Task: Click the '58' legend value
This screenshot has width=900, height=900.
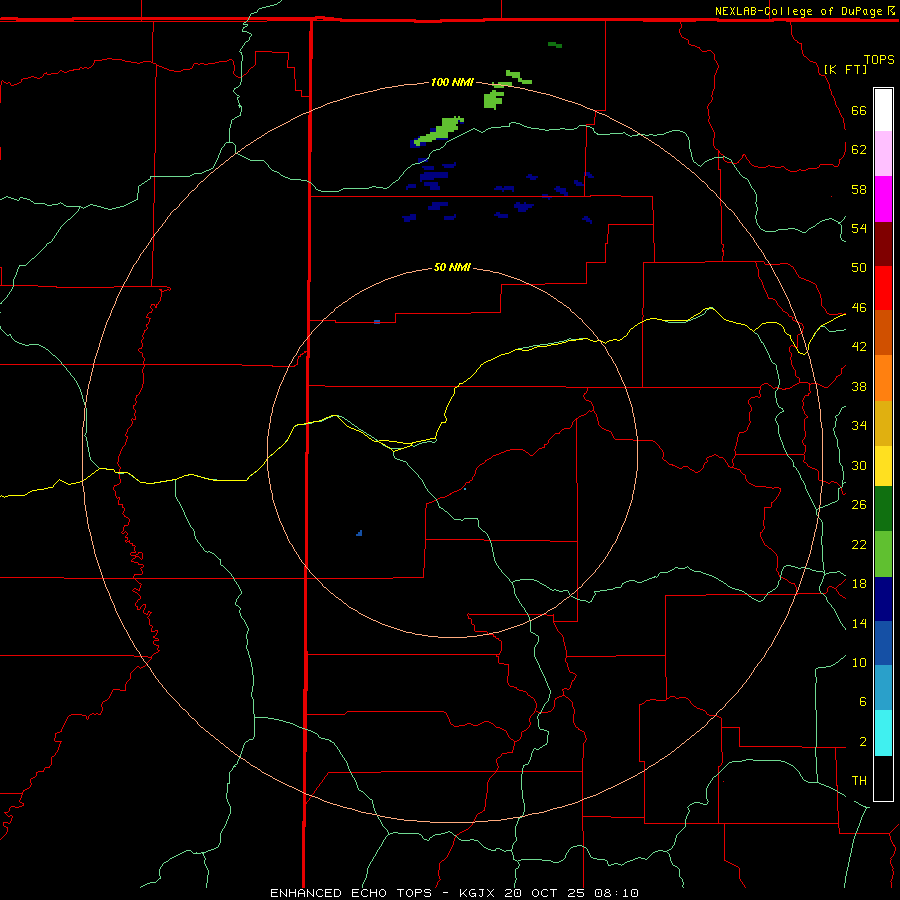Action: [x=859, y=189]
